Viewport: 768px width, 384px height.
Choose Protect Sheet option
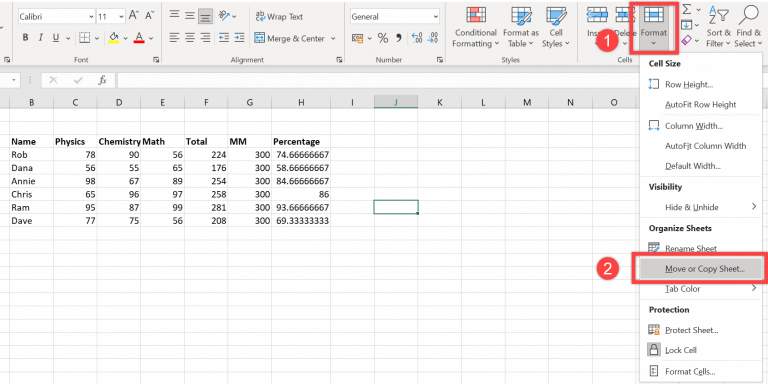pyautogui.click(x=700, y=330)
